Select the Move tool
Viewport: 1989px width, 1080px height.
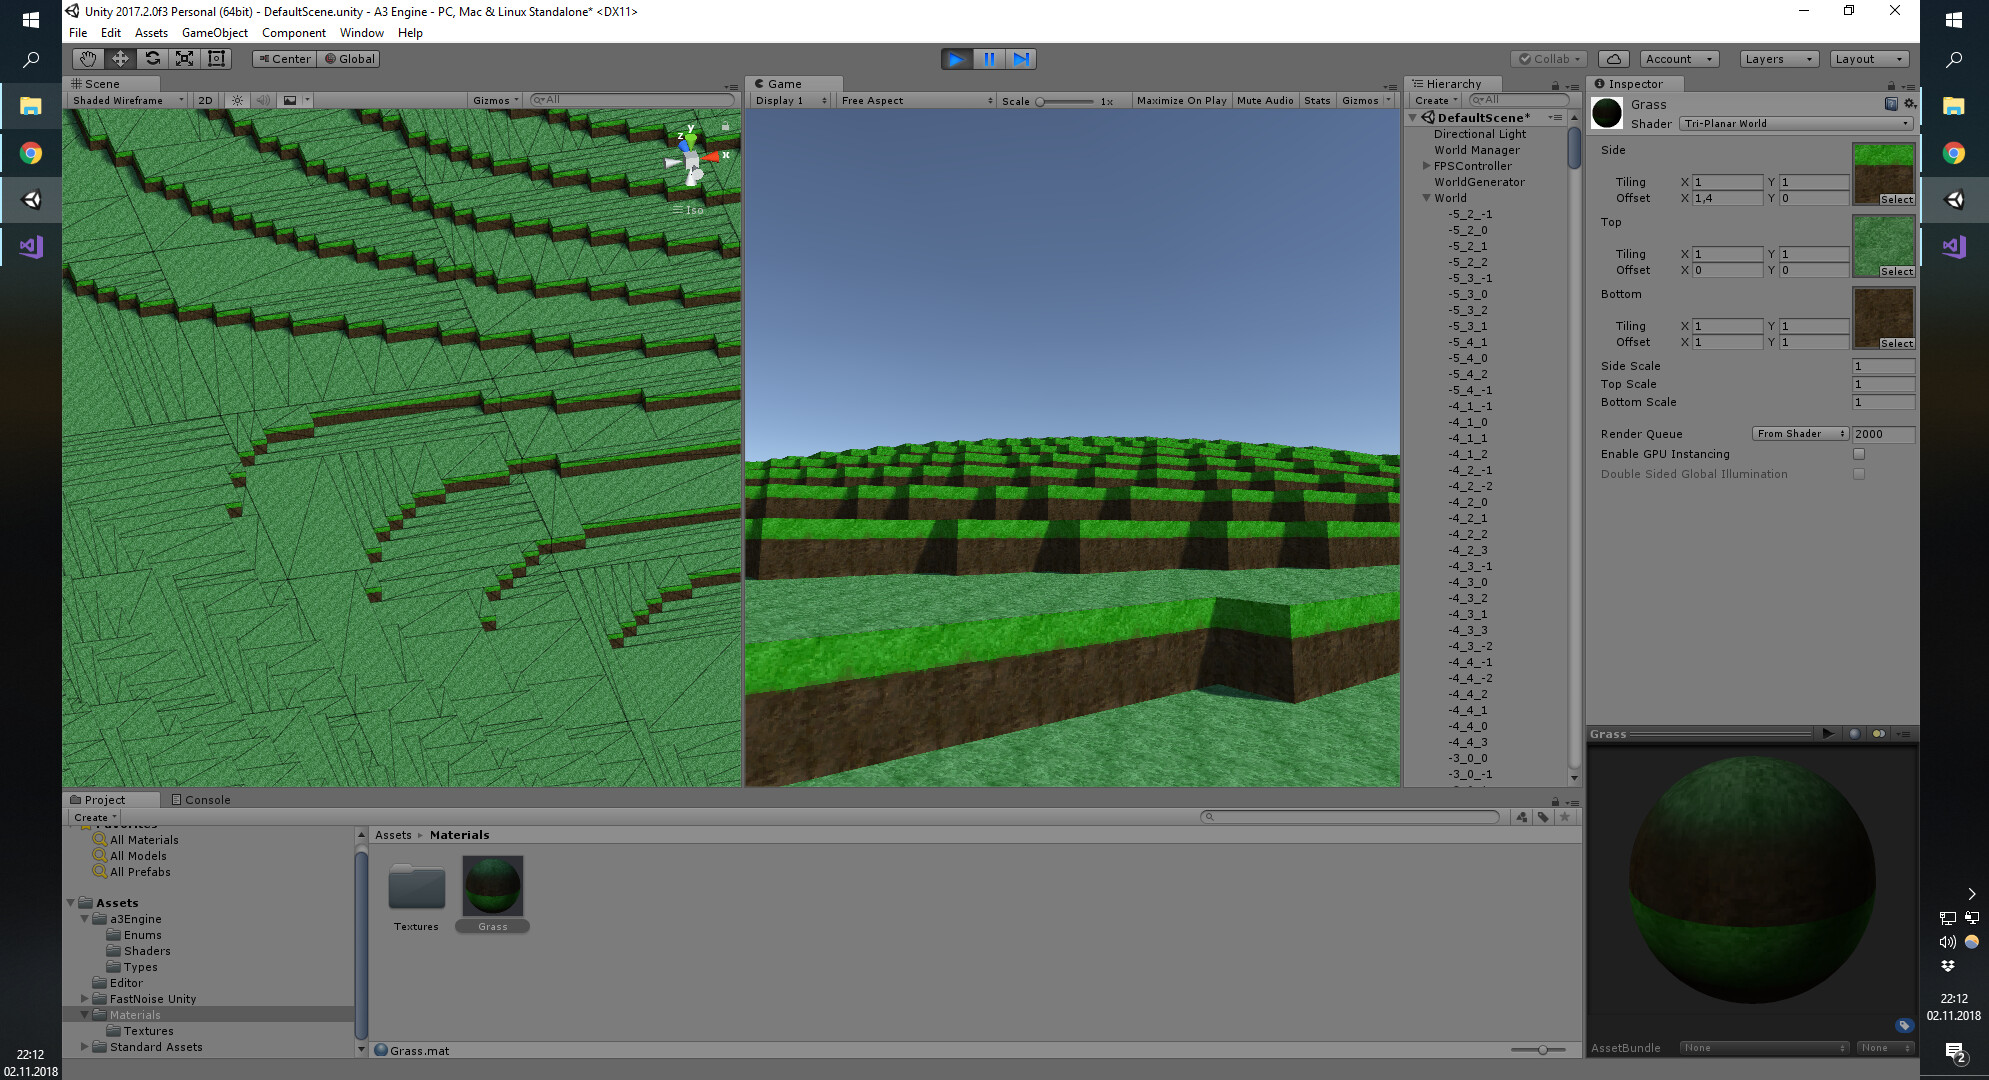pos(120,58)
